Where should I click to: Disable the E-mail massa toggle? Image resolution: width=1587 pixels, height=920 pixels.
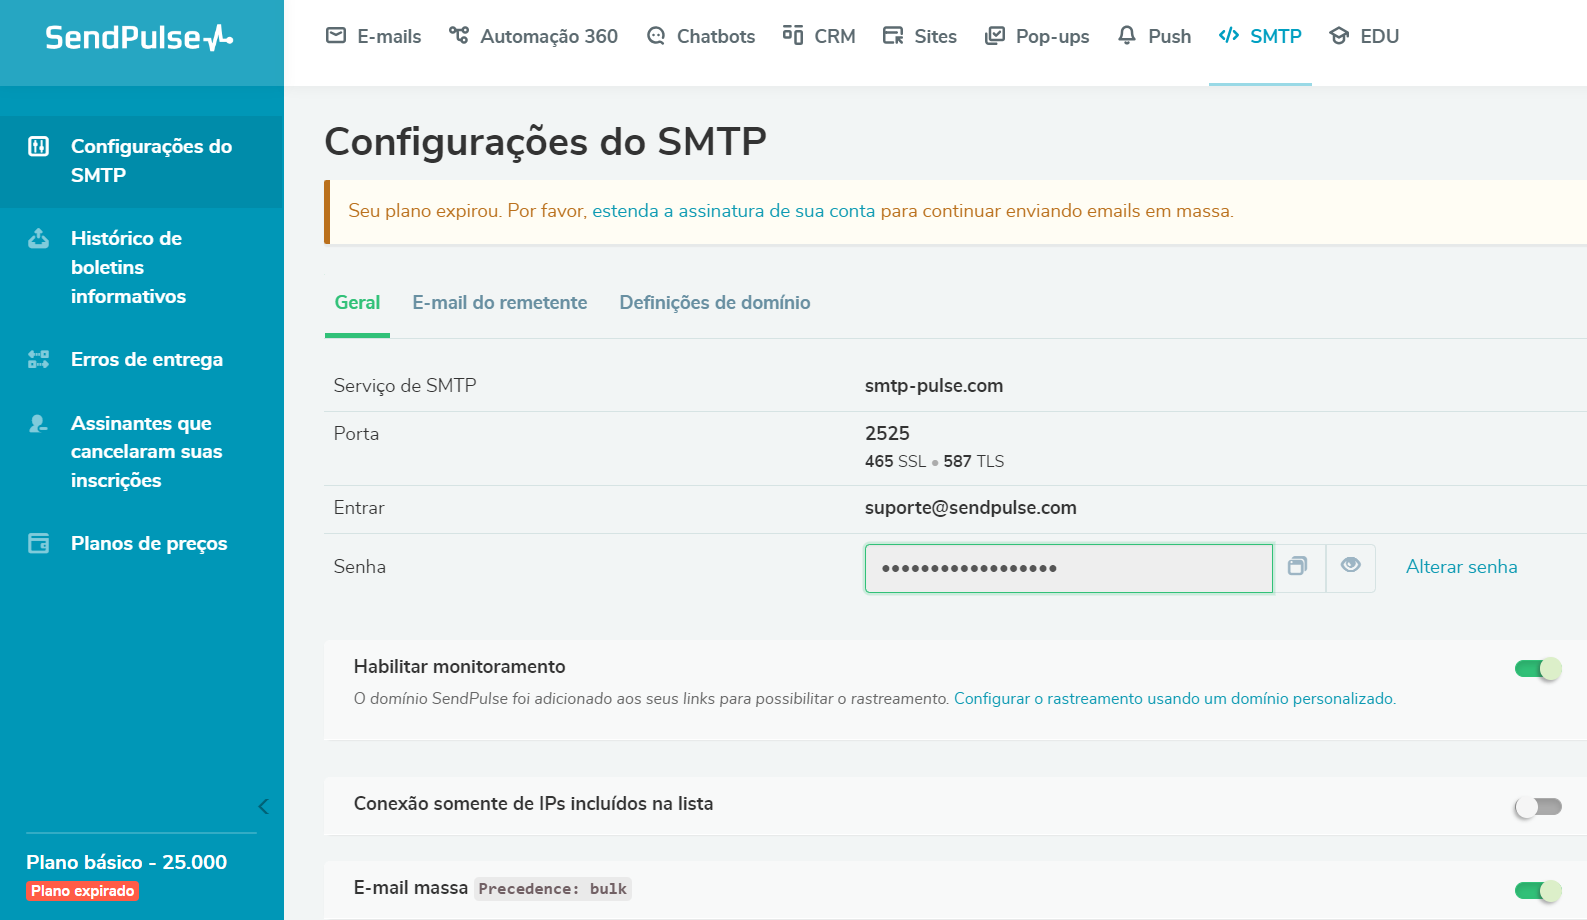[1536, 888]
